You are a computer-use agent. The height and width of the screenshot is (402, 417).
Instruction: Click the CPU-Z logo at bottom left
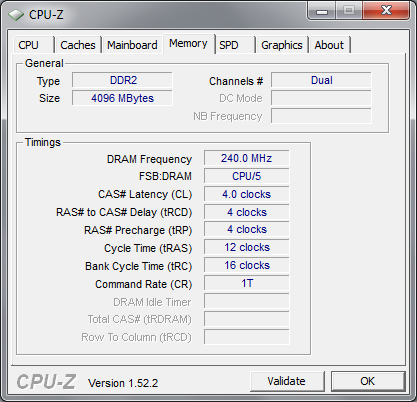coord(46,382)
